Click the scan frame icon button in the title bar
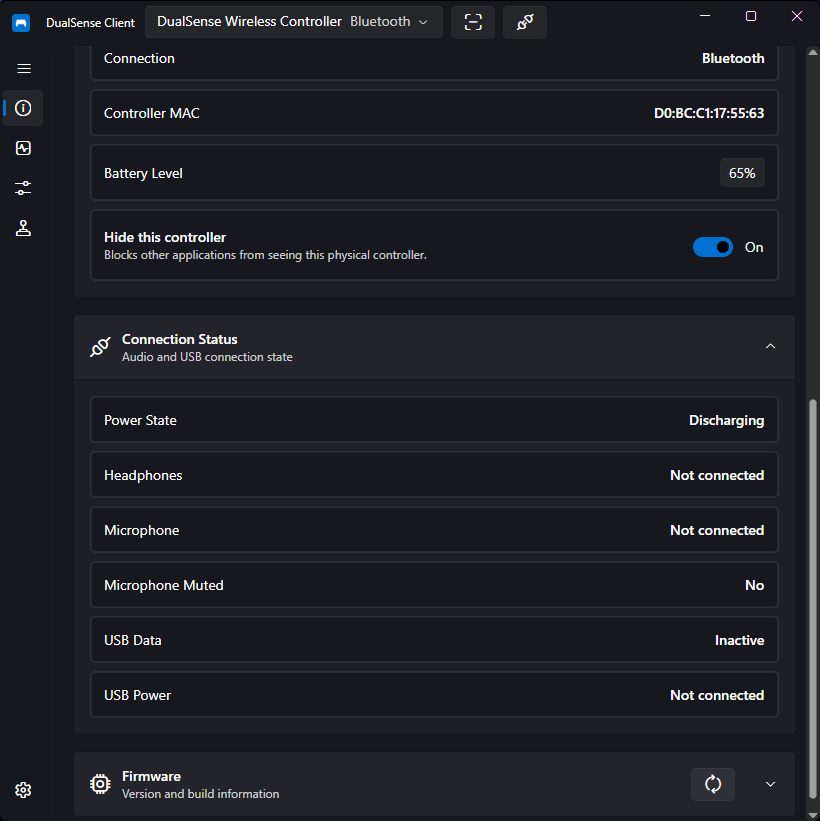 pos(473,22)
